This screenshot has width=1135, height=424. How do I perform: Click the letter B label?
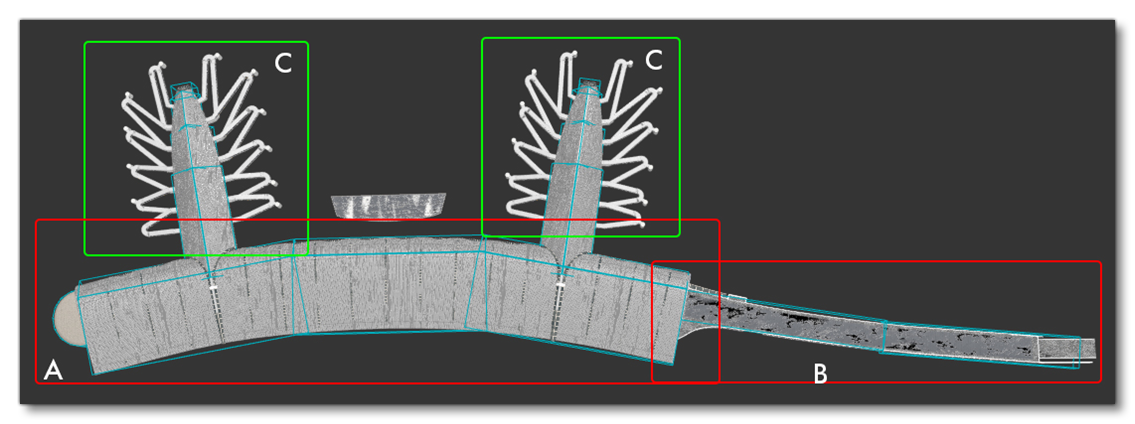[820, 374]
